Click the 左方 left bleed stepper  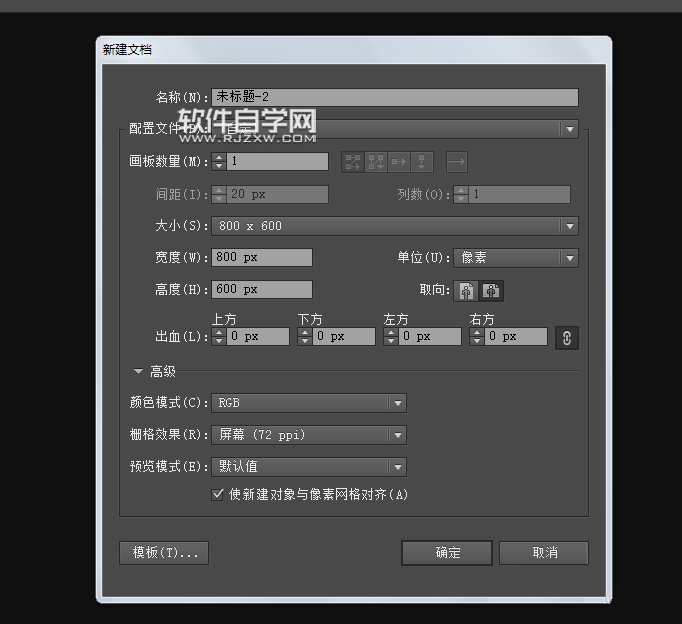[x=391, y=337]
